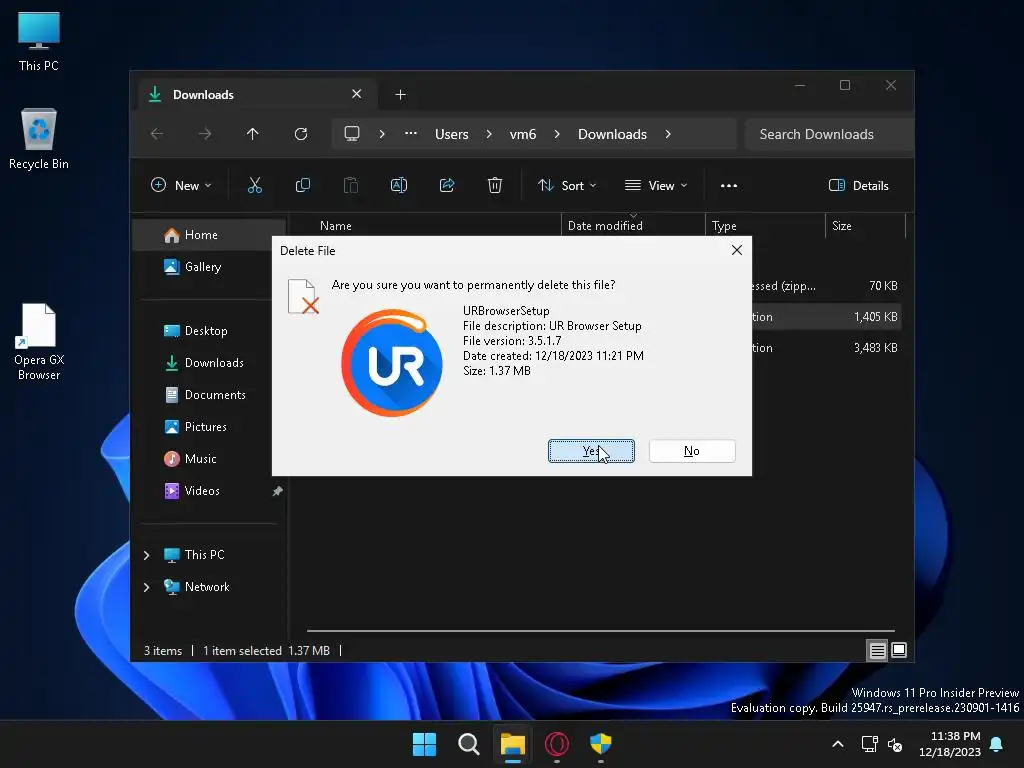This screenshot has height=768, width=1024.
Task: Open This PC desktop icon
Action: click(39, 42)
